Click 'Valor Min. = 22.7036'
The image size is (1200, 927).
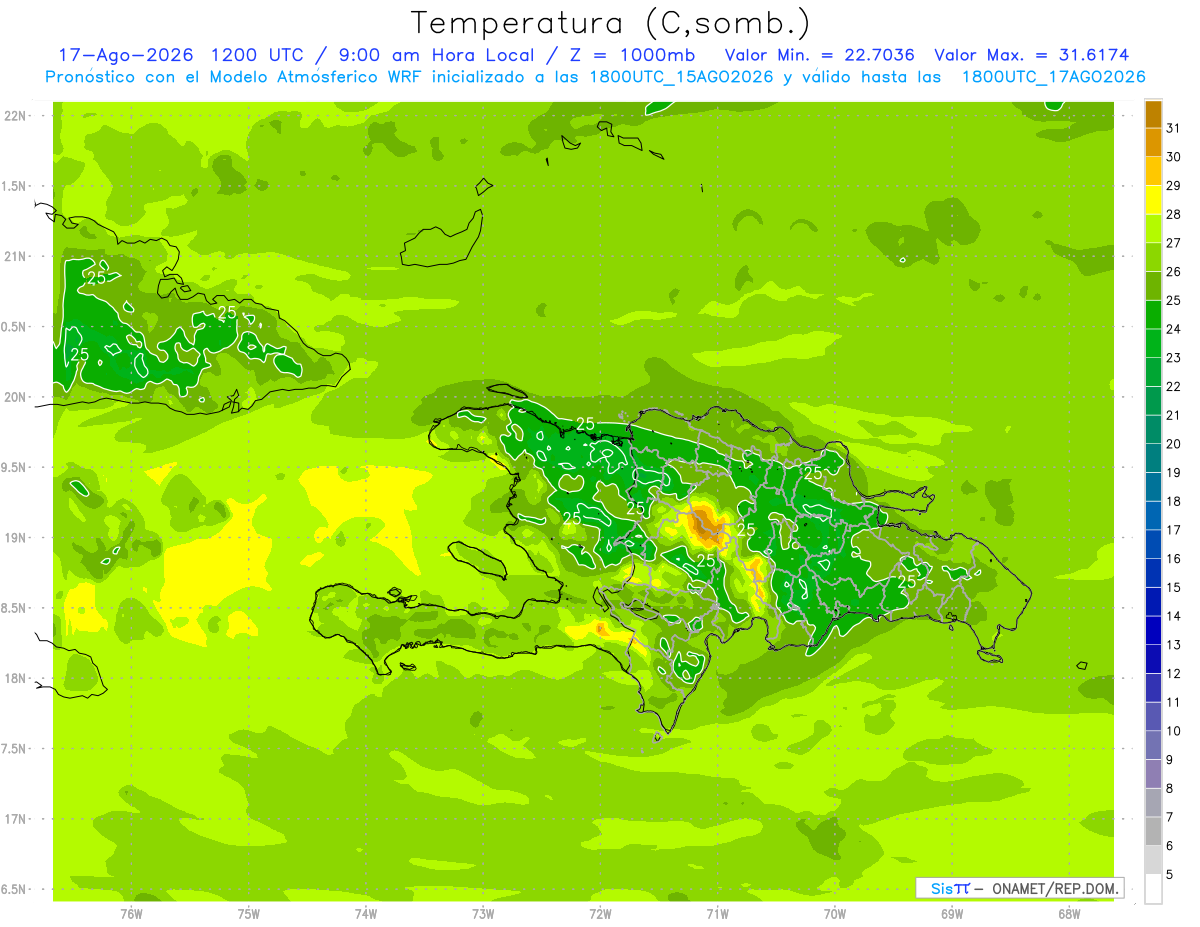click(x=819, y=55)
